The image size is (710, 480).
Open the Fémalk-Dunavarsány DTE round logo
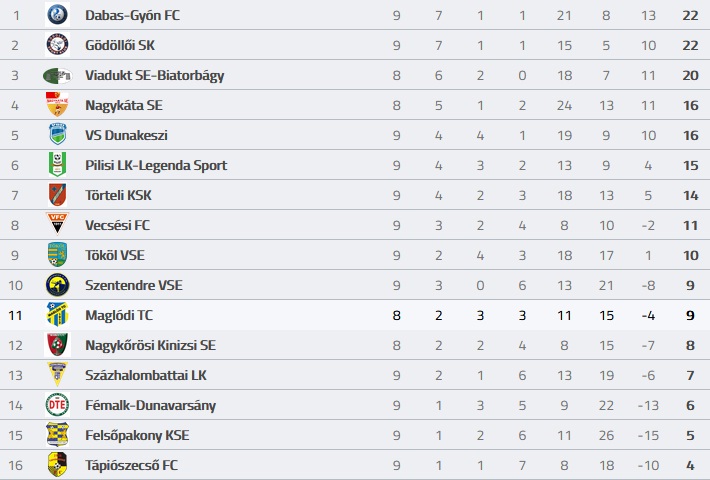(58, 405)
